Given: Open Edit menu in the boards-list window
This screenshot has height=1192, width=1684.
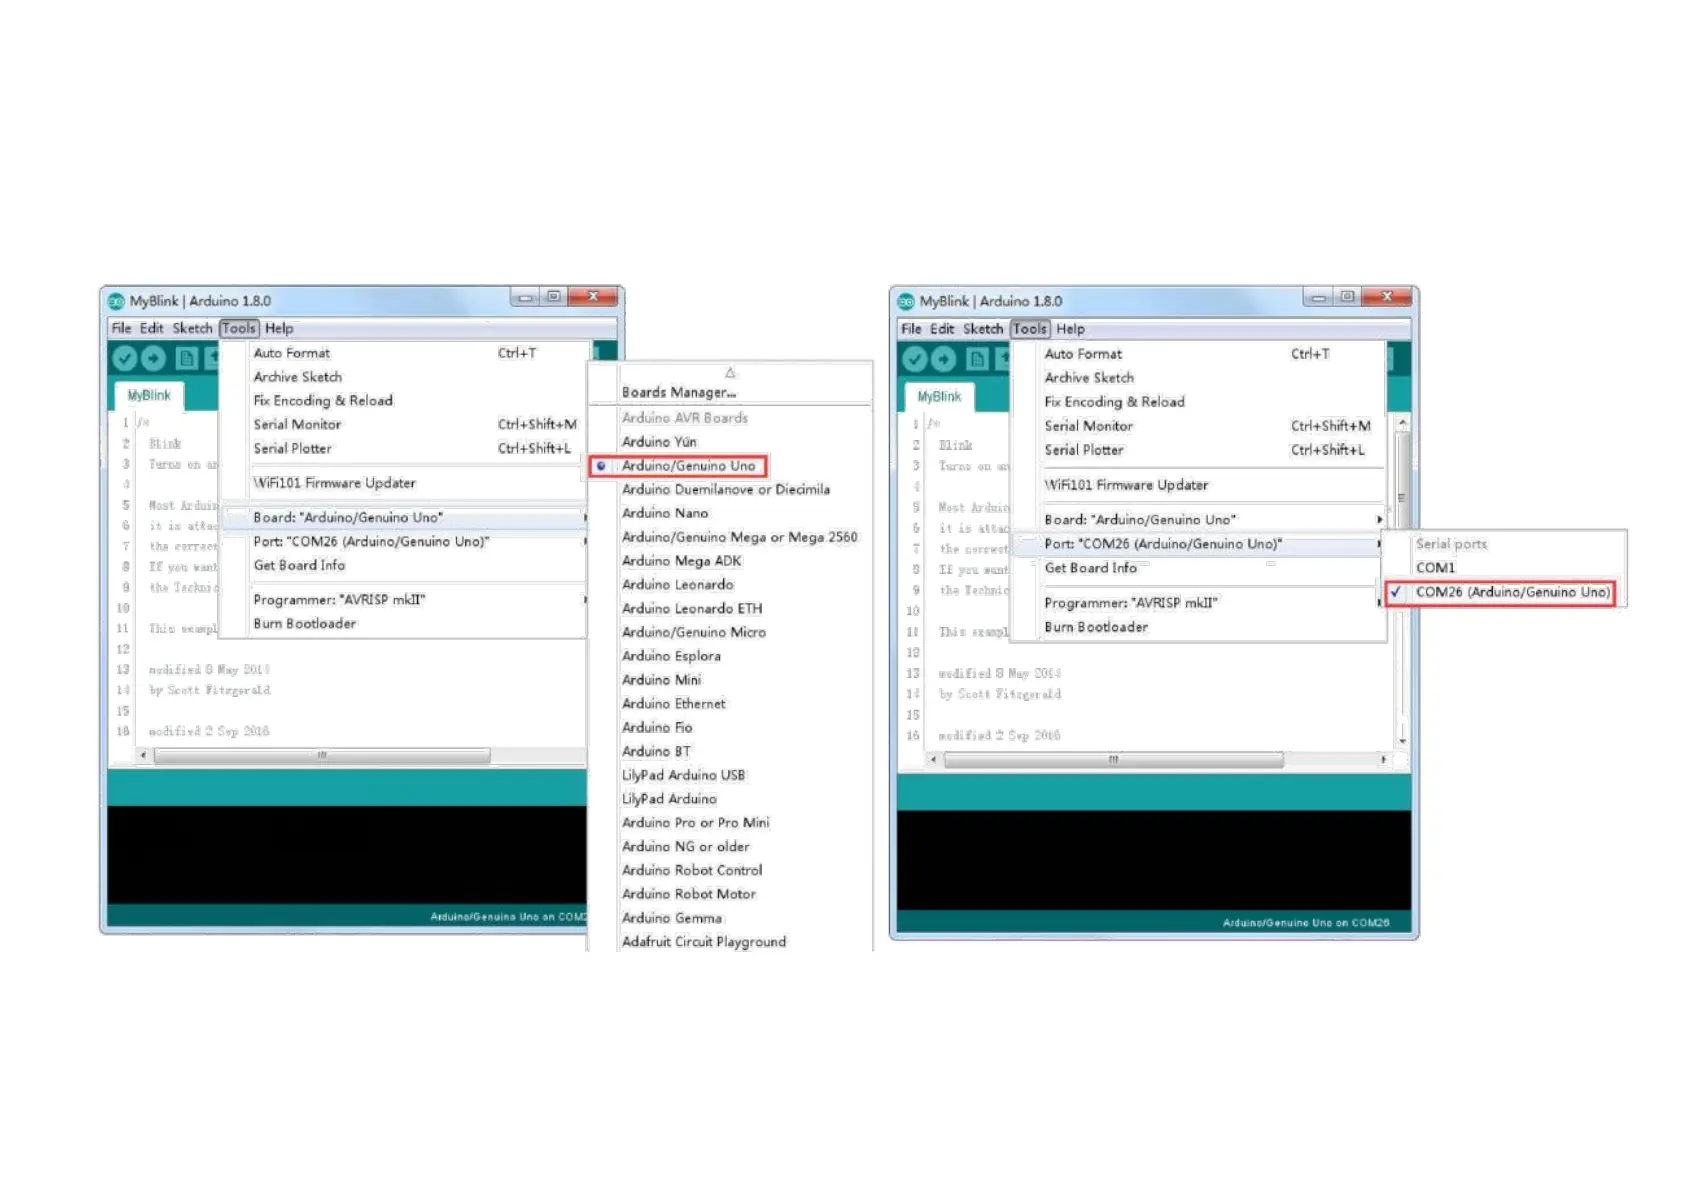Looking at the screenshot, I should pyautogui.click(x=152, y=328).
